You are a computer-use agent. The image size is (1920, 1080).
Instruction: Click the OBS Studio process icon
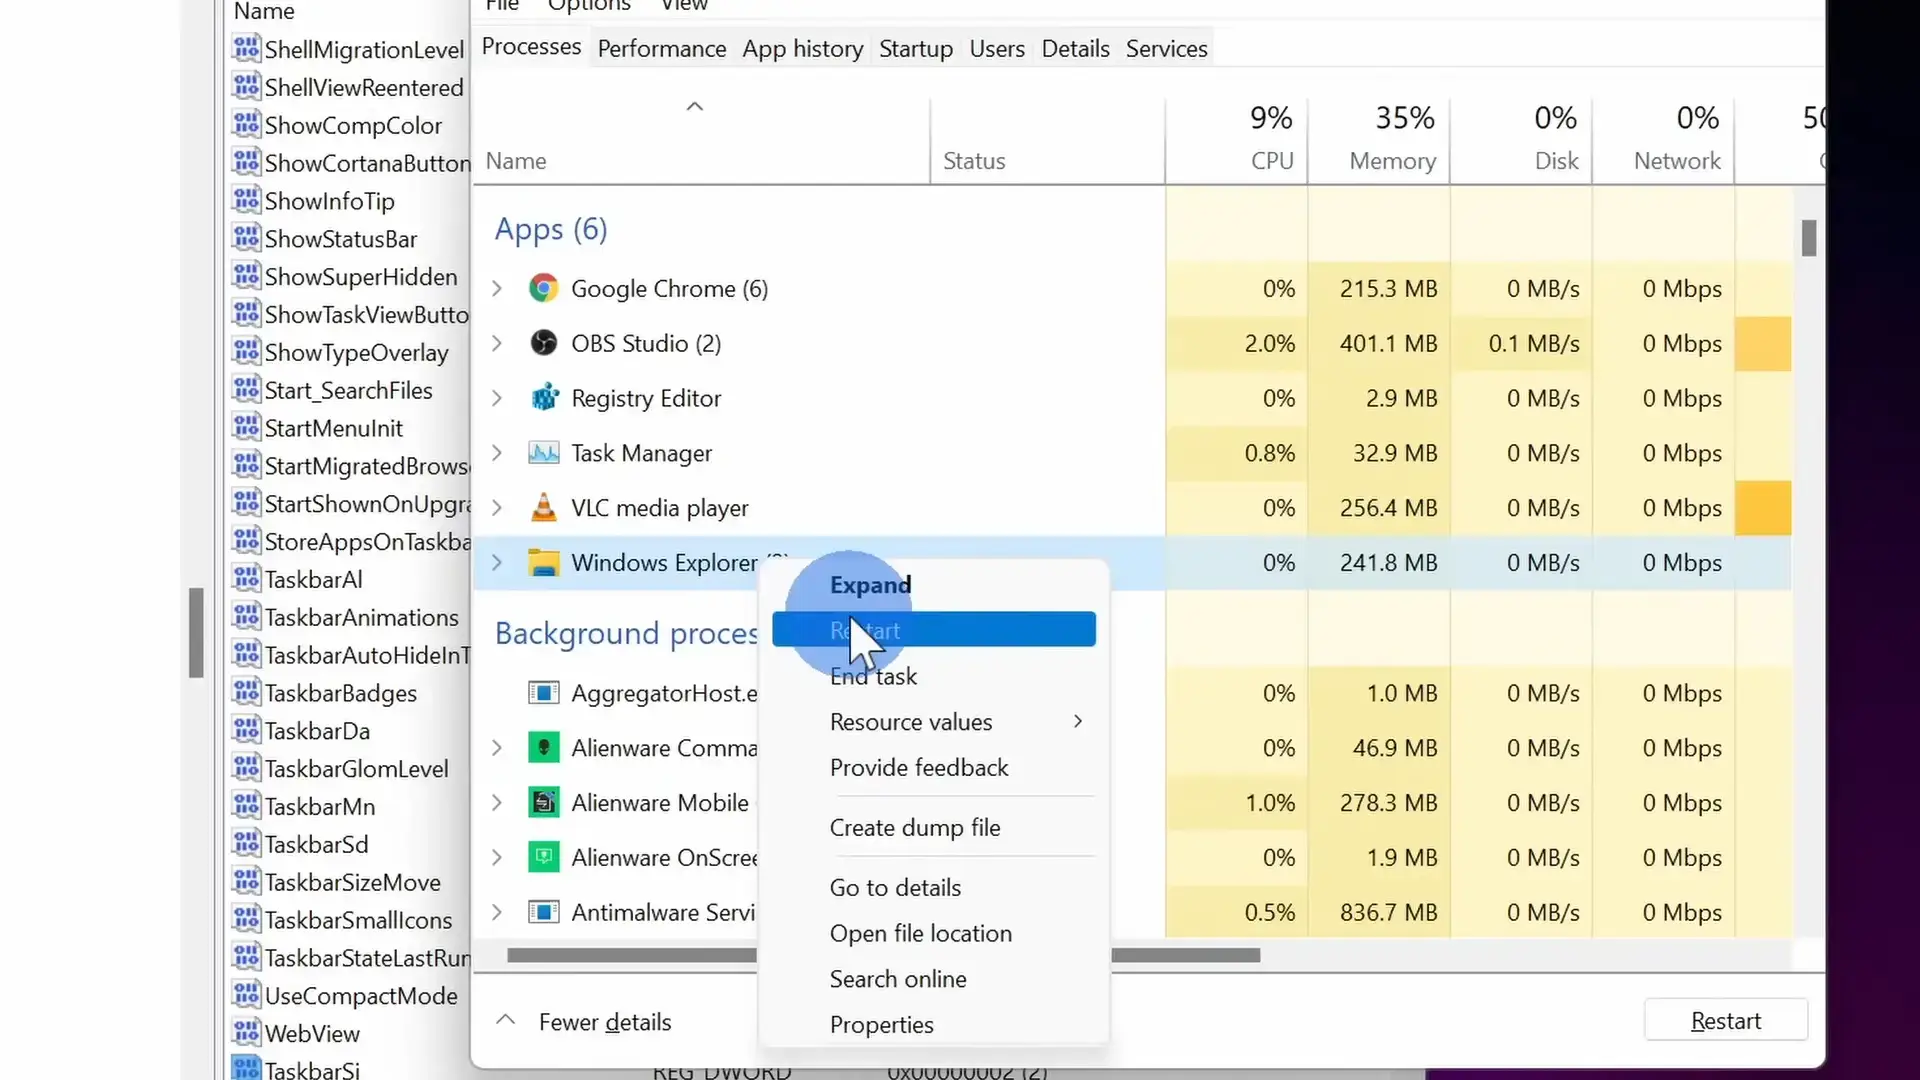click(x=543, y=344)
